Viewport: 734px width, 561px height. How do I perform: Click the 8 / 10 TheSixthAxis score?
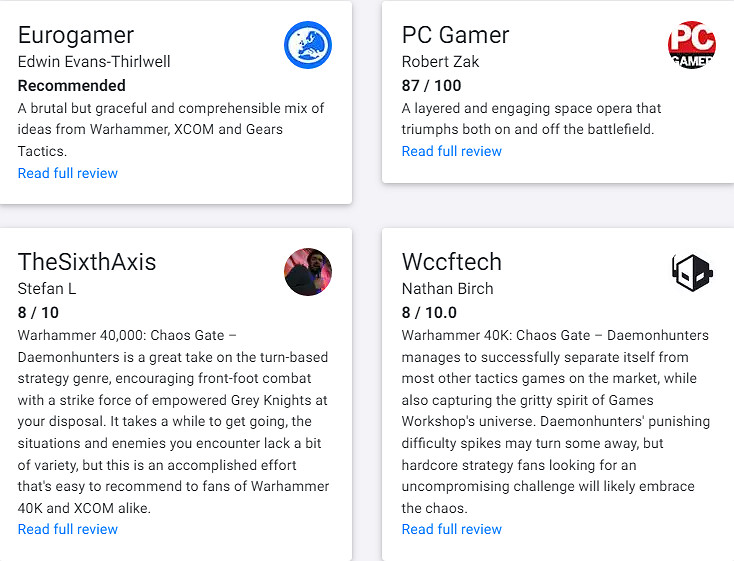click(x=38, y=312)
